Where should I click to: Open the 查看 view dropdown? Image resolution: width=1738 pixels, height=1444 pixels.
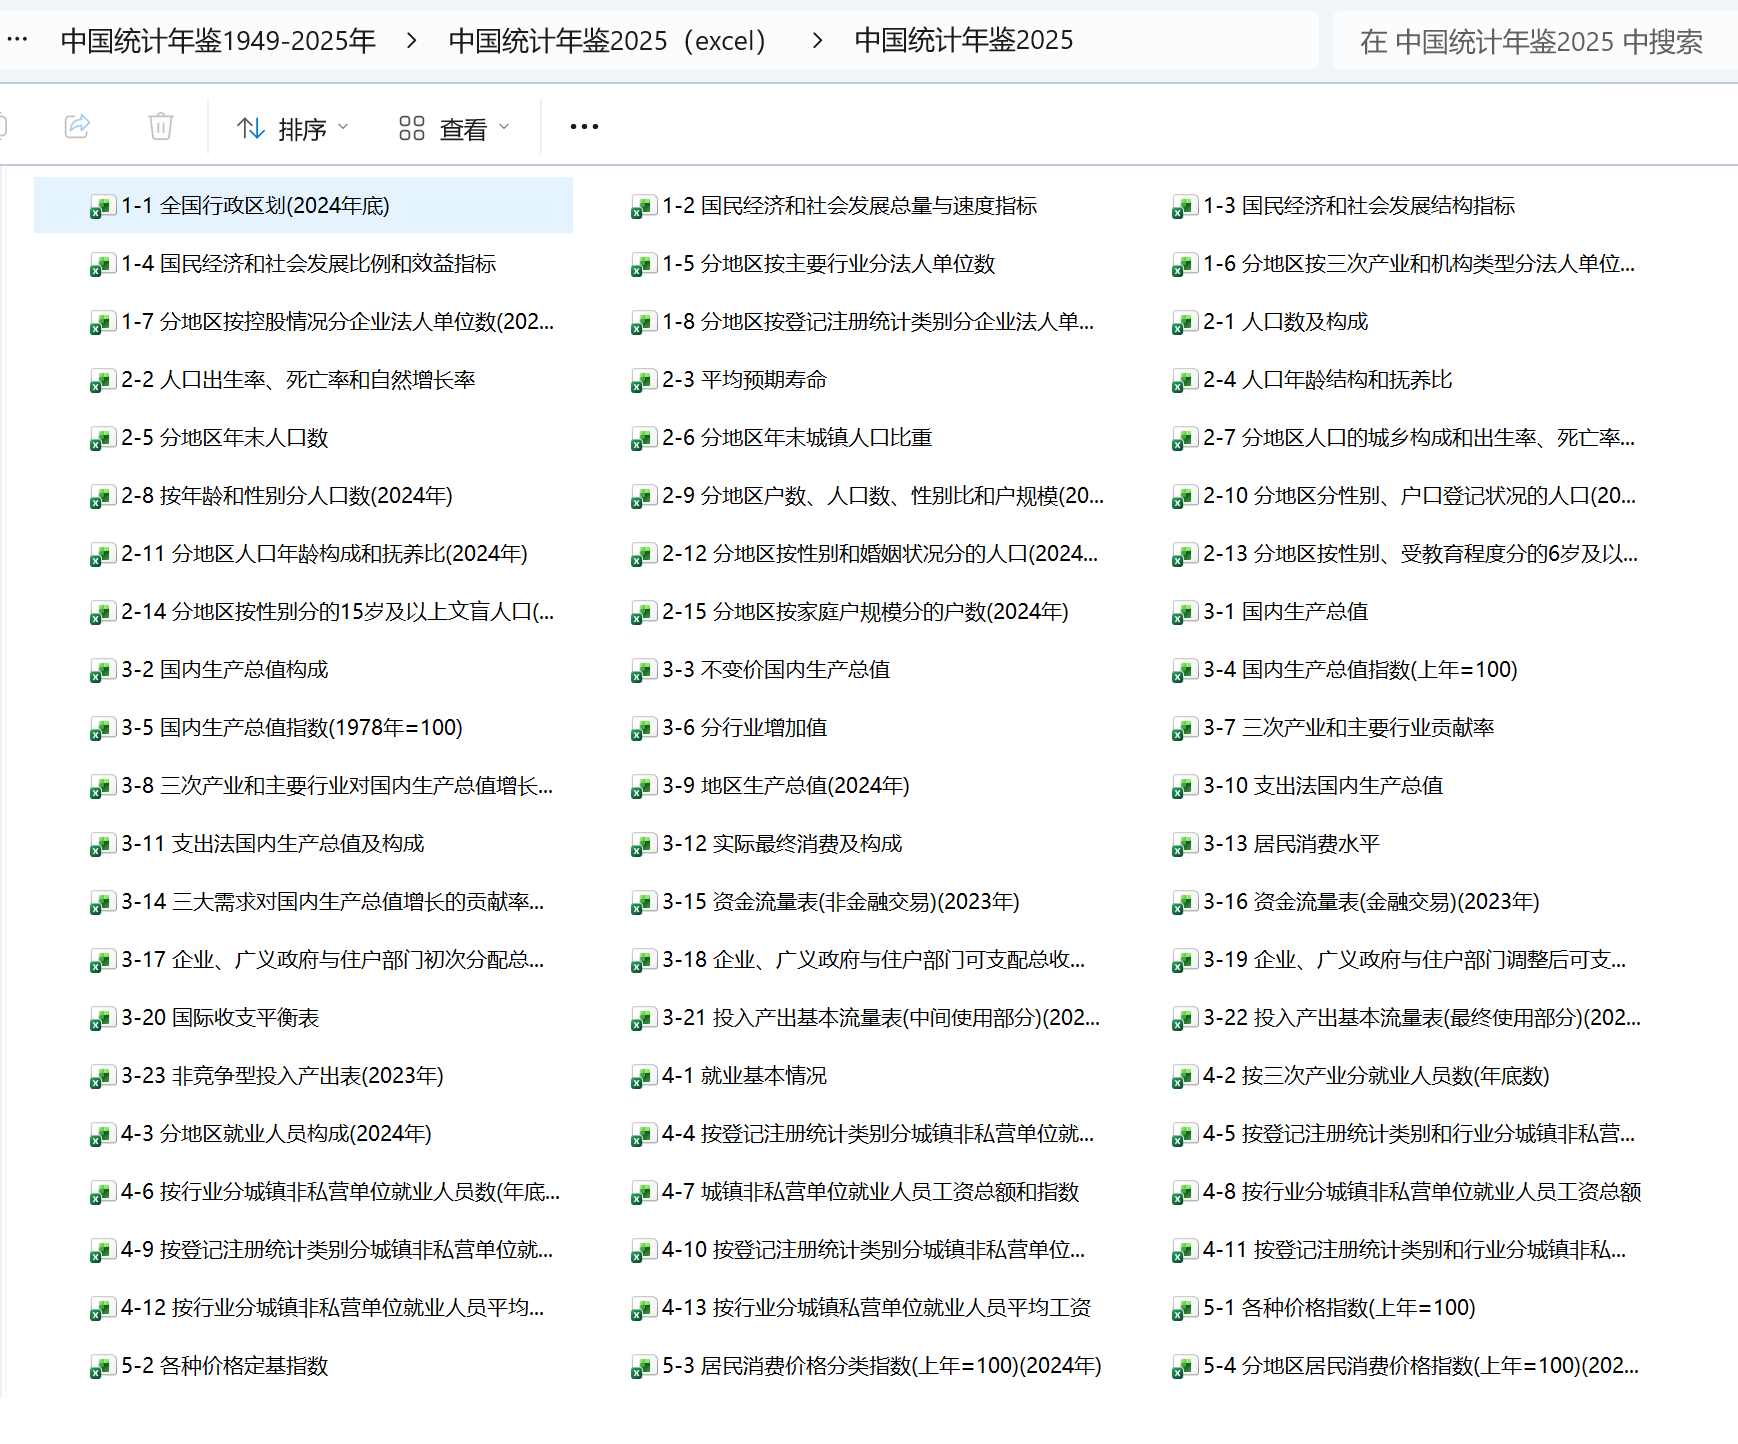click(454, 128)
